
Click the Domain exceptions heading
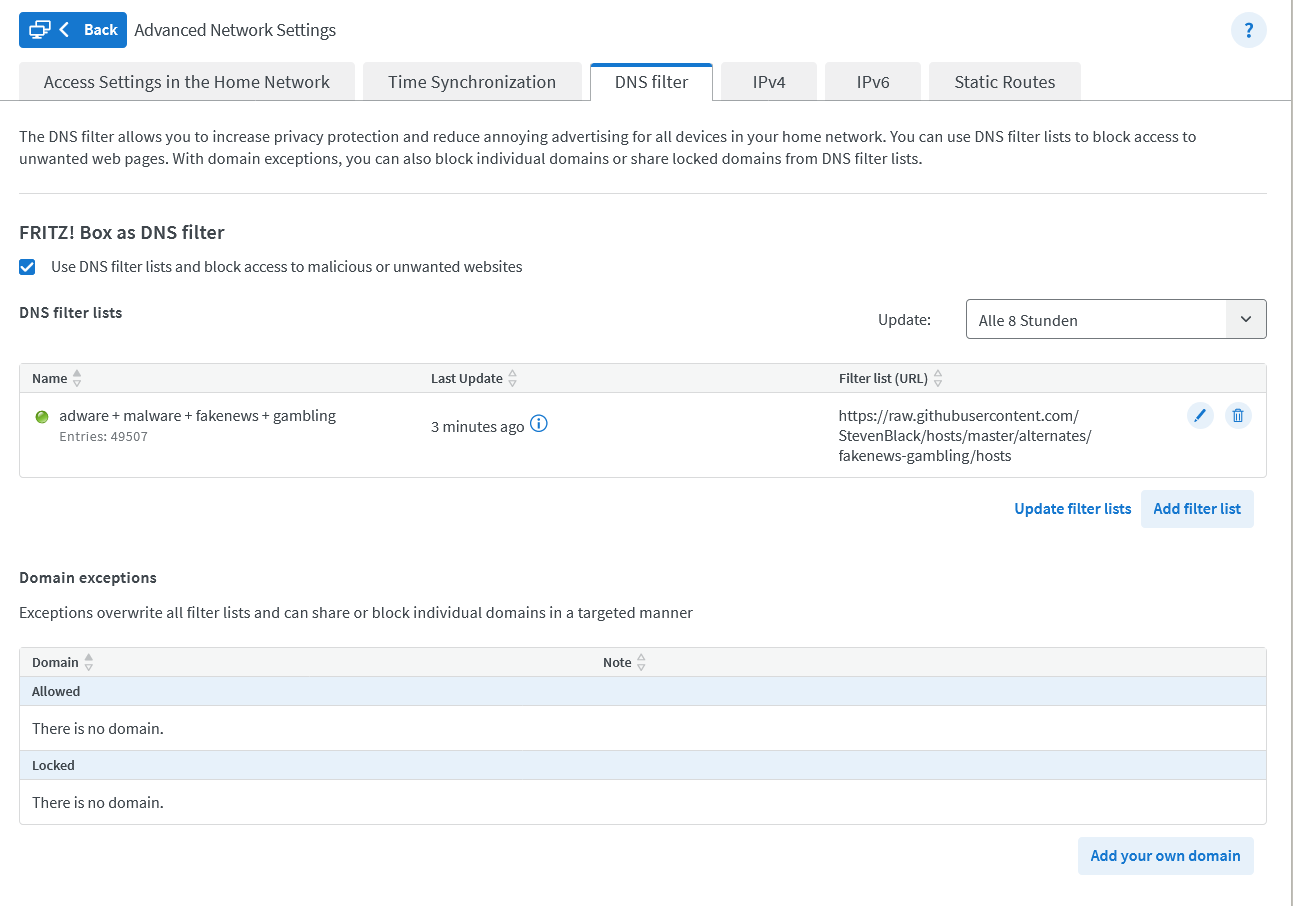88,578
